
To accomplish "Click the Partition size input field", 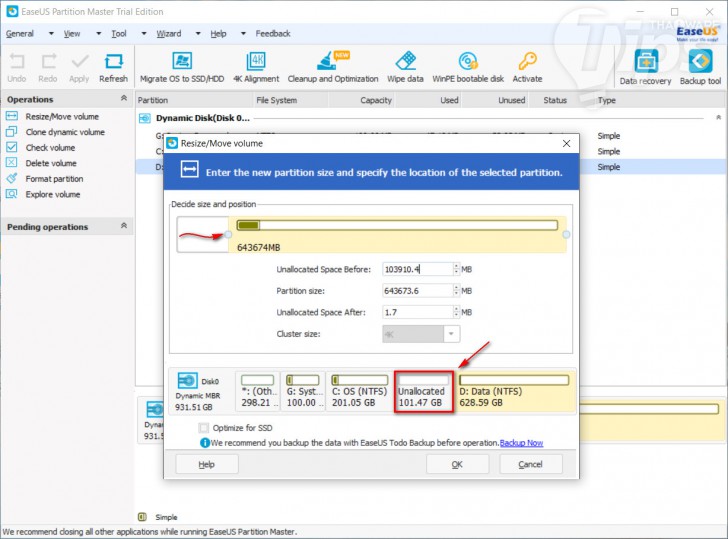I will coord(417,291).
